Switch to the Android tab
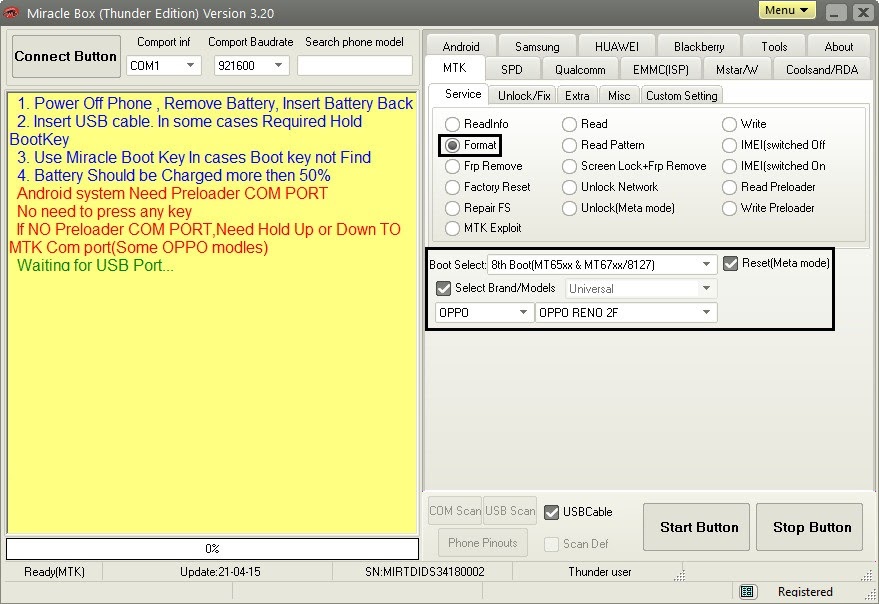Image resolution: width=879 pixels, height=604 pixels. (461, 47)
